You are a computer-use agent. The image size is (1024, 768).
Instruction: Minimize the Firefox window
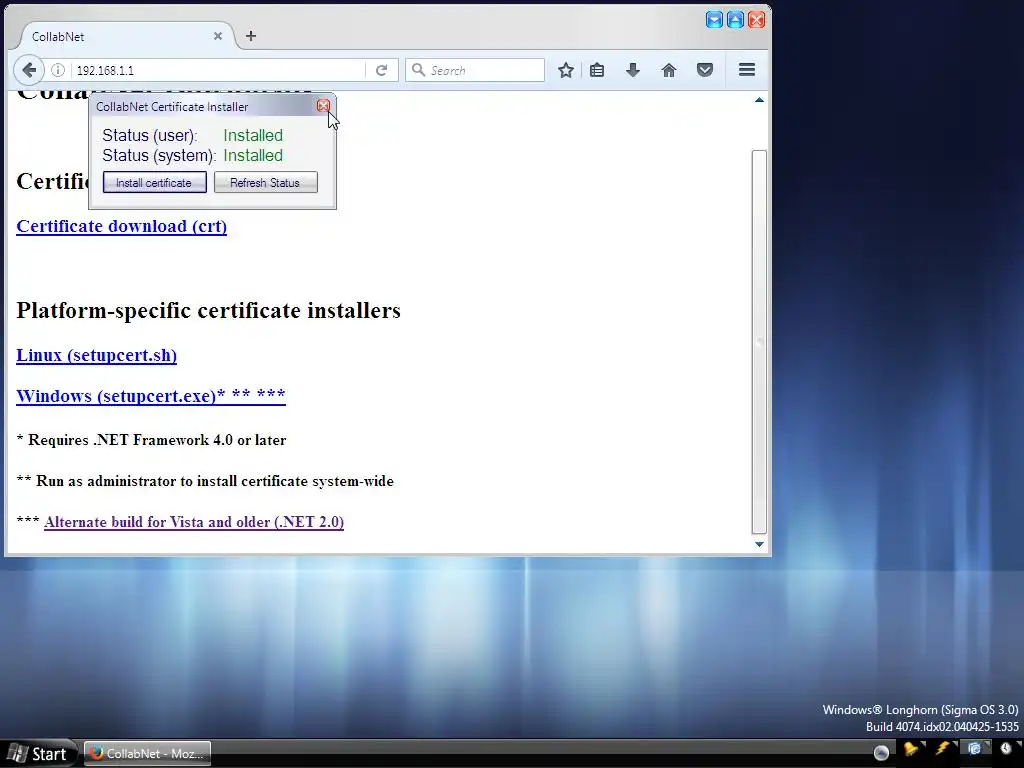click(x=714, y=20)
